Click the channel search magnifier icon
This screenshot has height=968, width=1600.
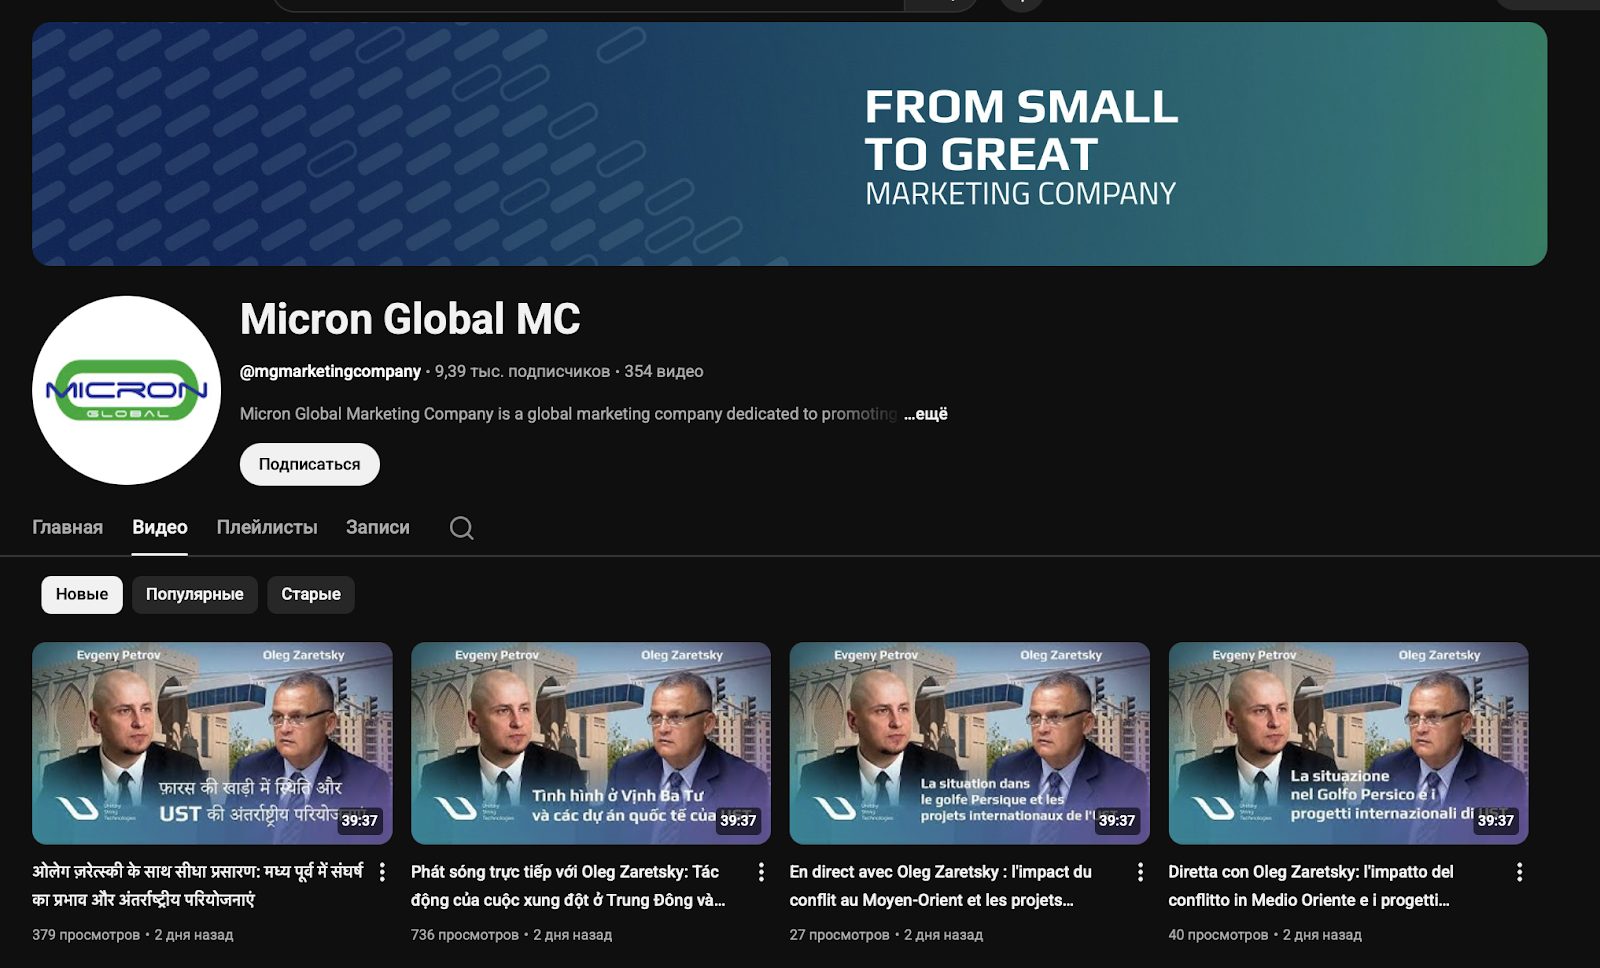(x=461, y=528)
